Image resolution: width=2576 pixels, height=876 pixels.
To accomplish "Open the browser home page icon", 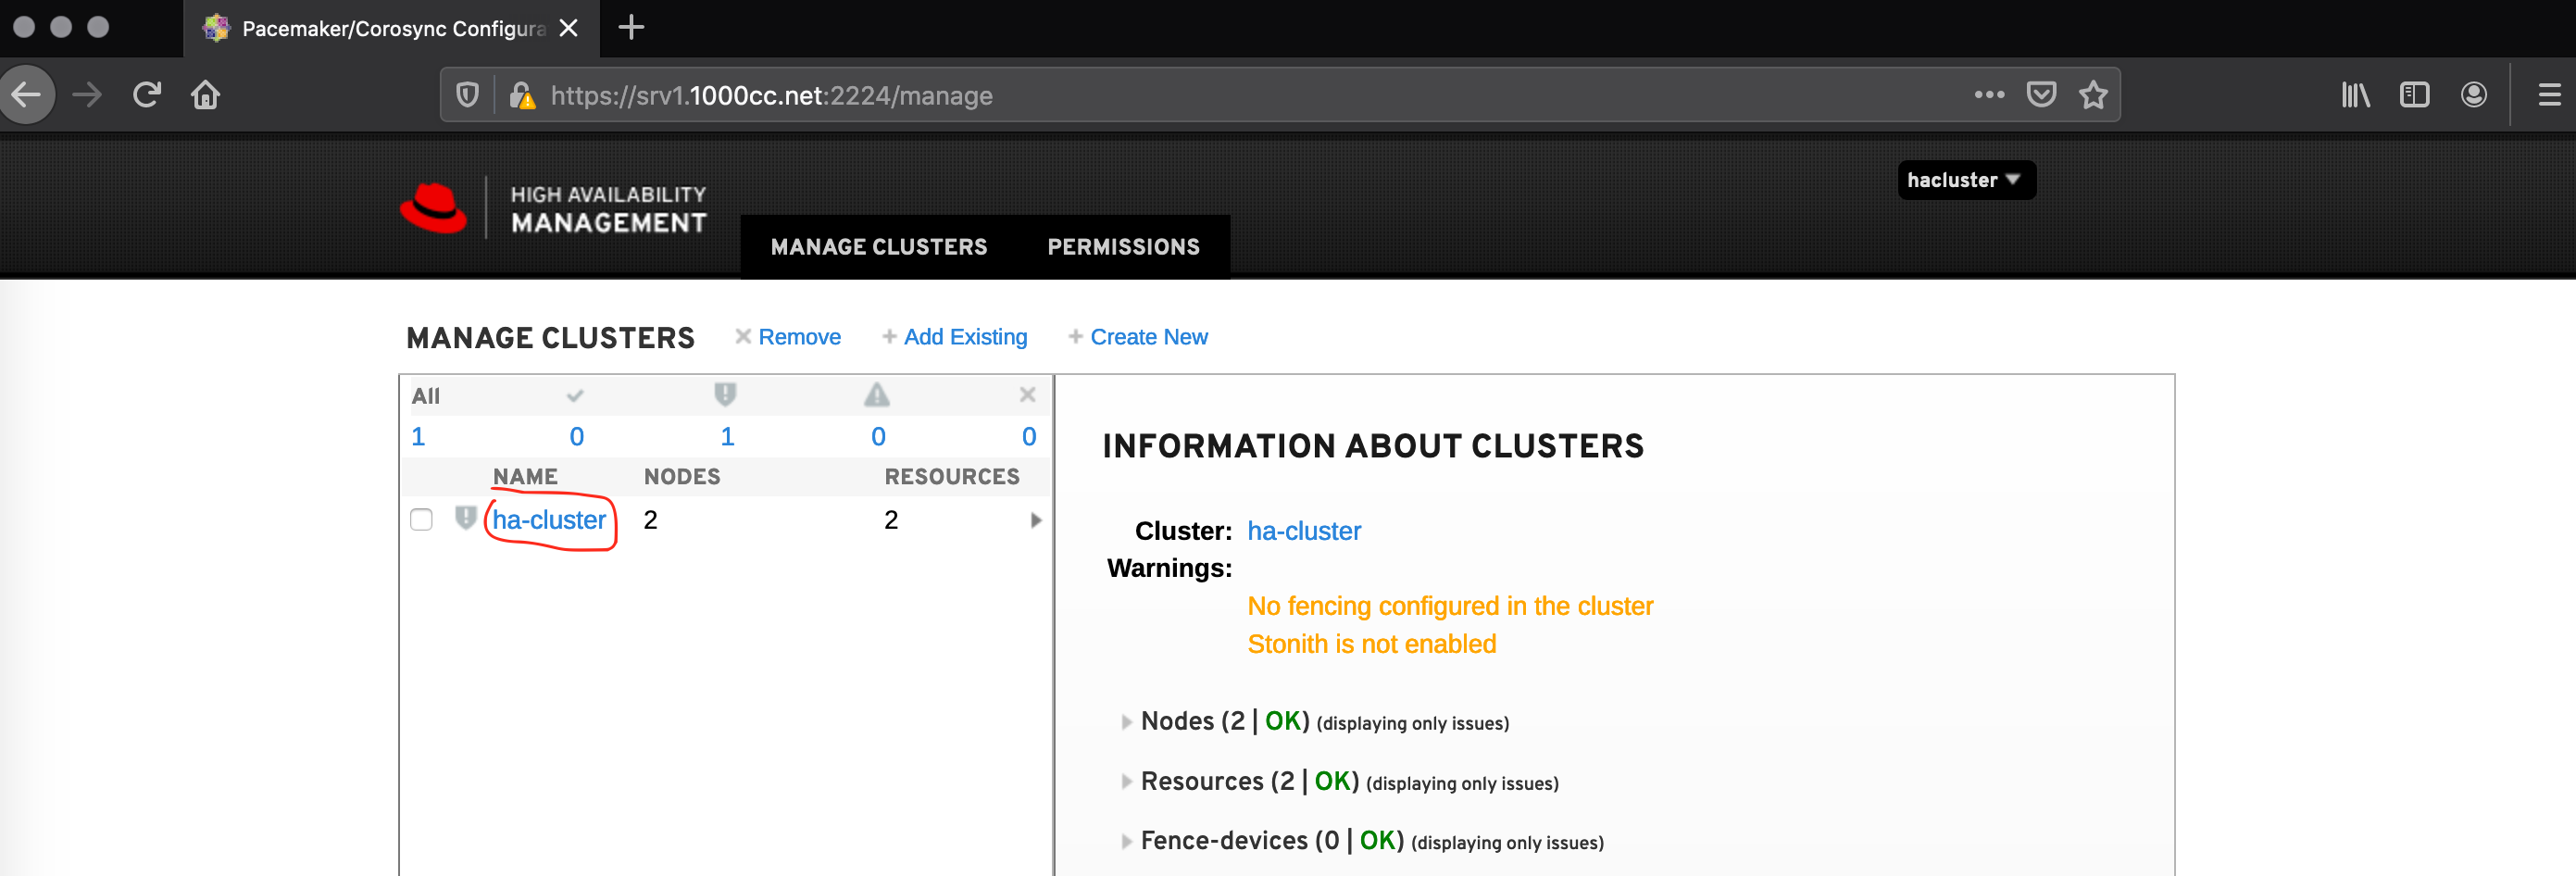I will tap(205, 95).
